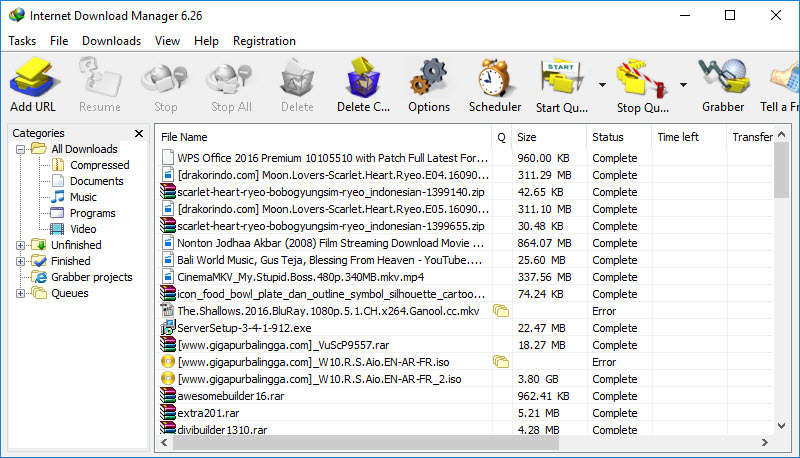
Task: Sort by Status column header
Action: (x=619, y=137)
